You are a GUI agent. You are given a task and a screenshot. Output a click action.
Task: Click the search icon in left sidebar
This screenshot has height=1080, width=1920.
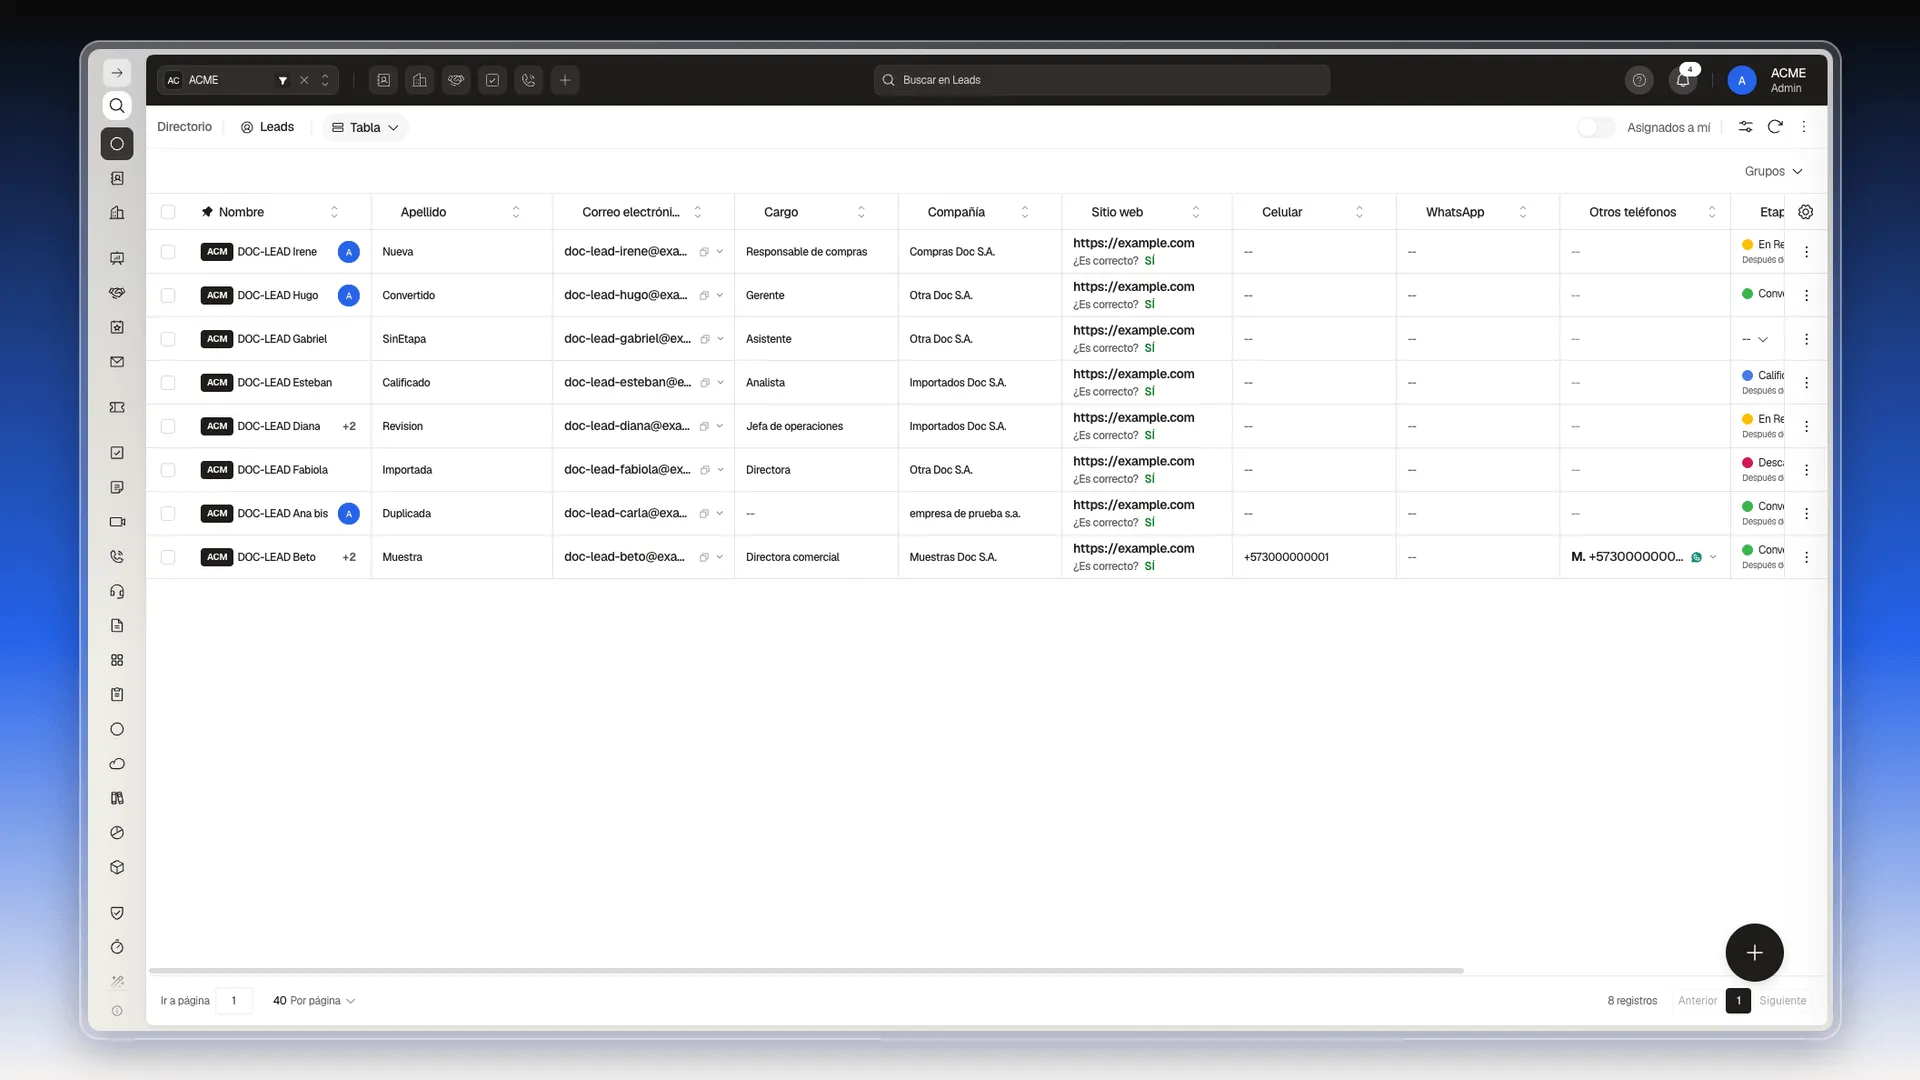(x=117, y=106)
